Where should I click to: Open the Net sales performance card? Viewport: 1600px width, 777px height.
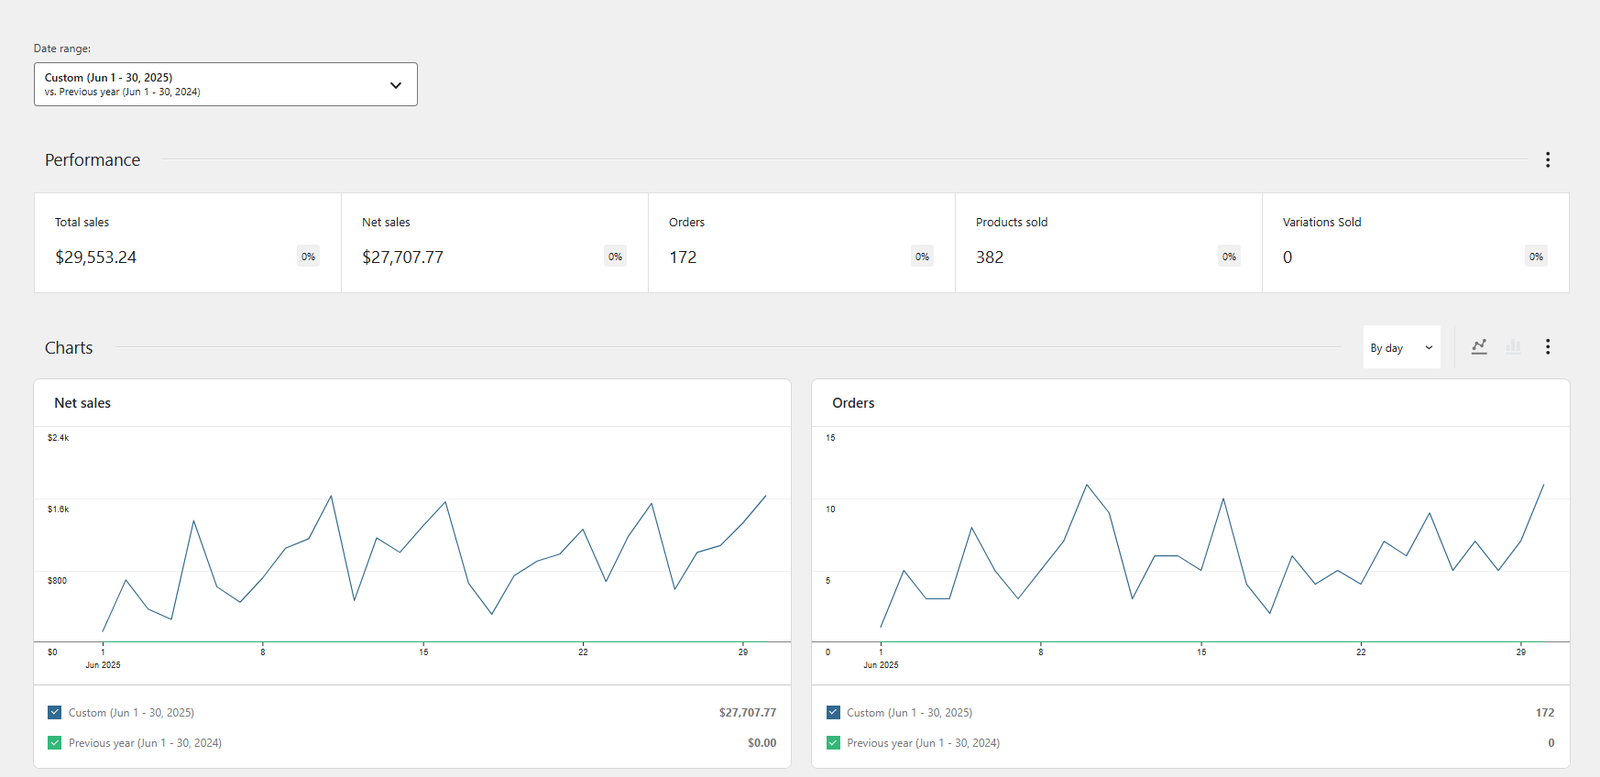(494, 243)
